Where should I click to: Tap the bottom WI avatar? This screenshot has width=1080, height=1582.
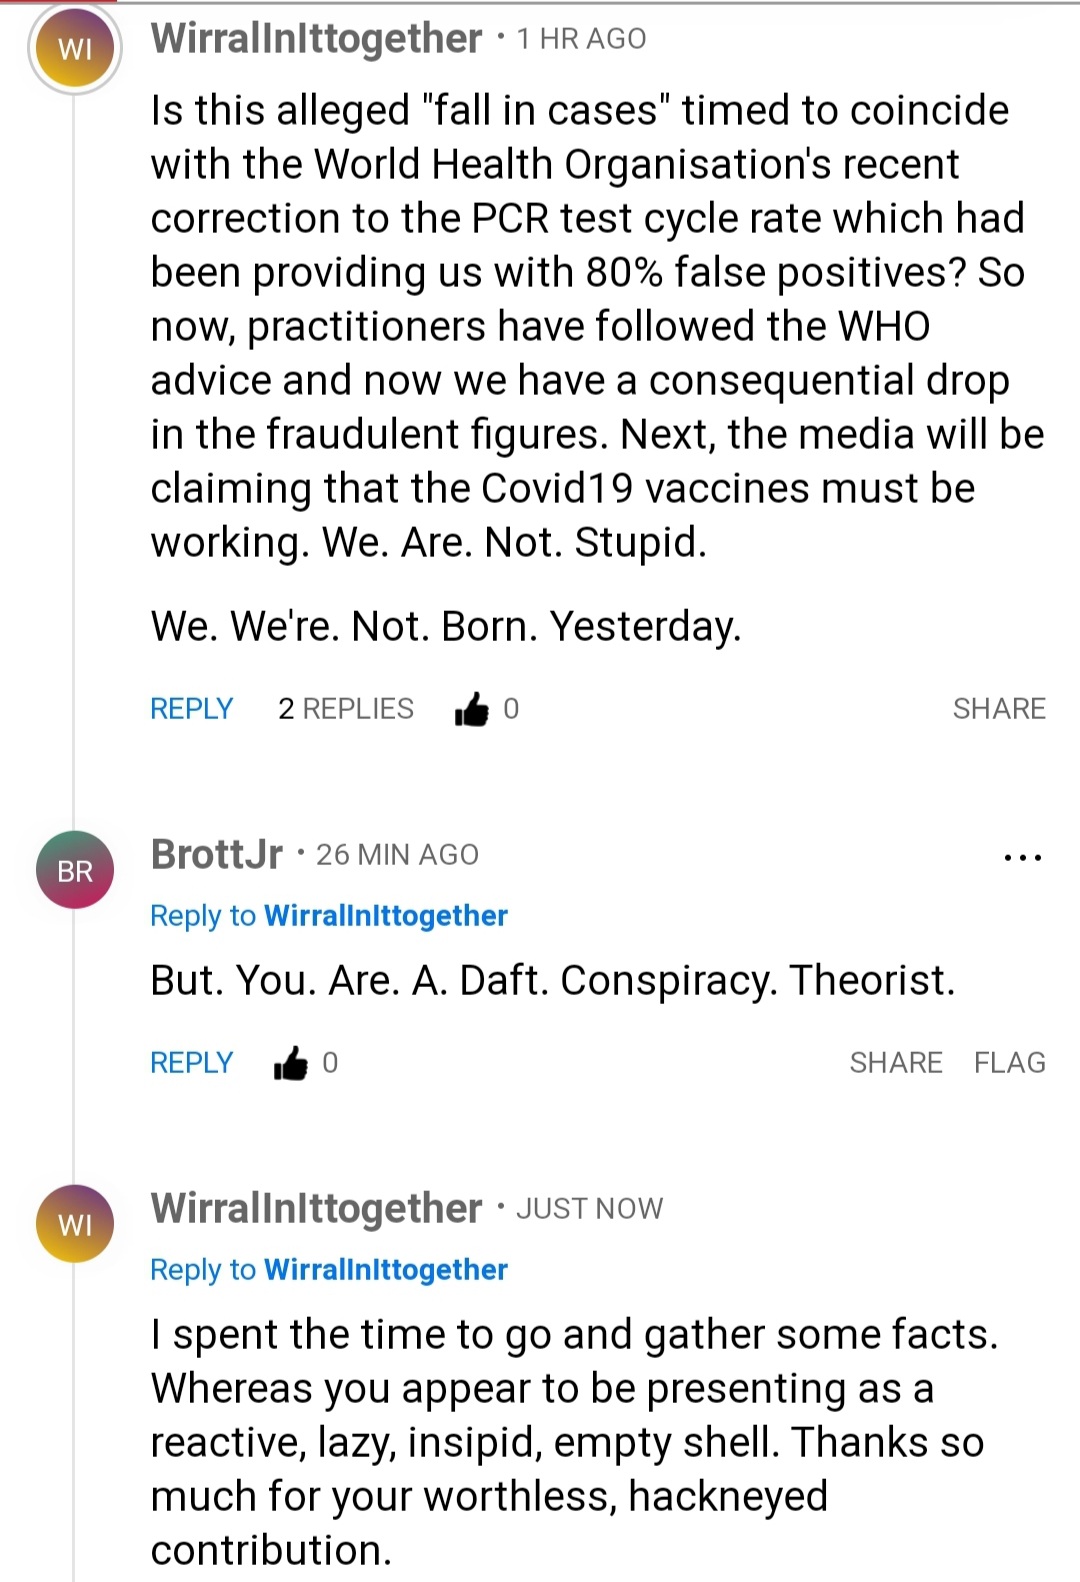[x=75, y=1223]
